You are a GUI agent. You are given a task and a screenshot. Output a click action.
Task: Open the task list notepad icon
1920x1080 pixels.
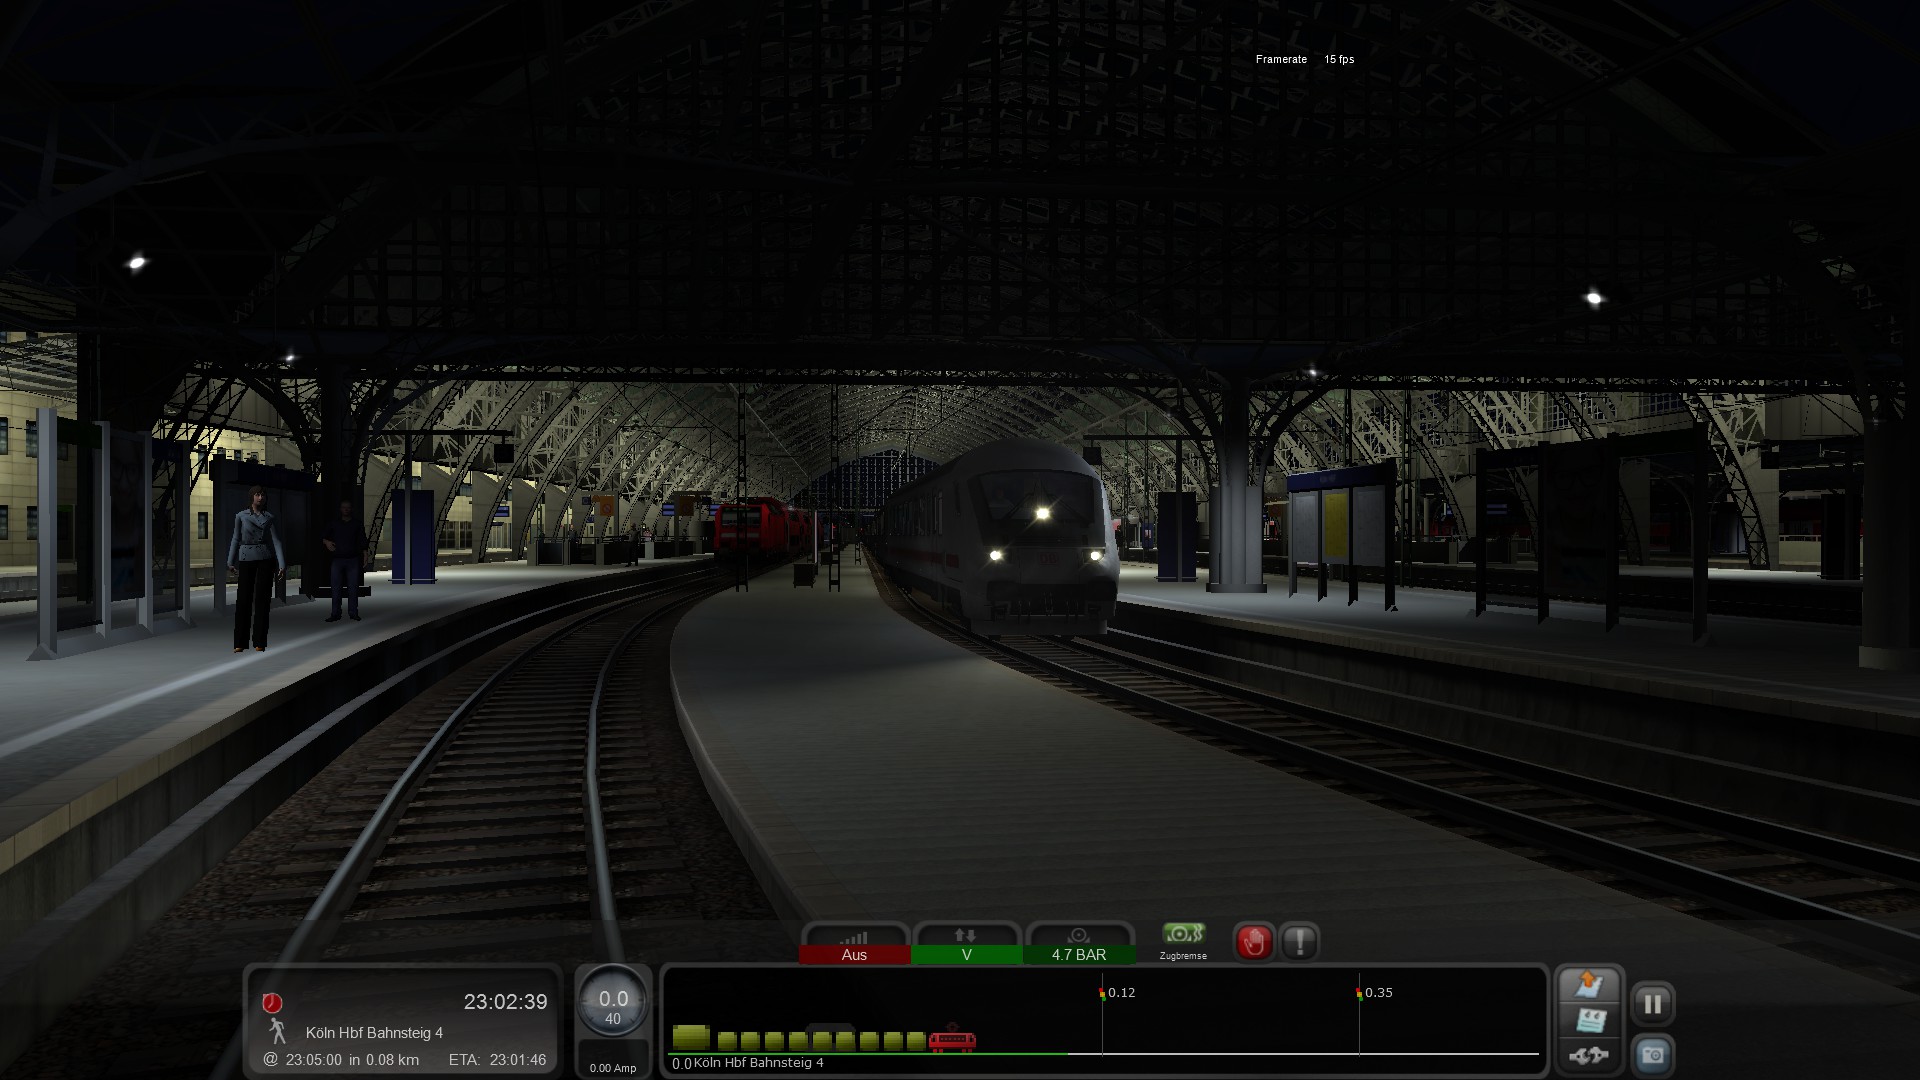coord(1589,1021)
